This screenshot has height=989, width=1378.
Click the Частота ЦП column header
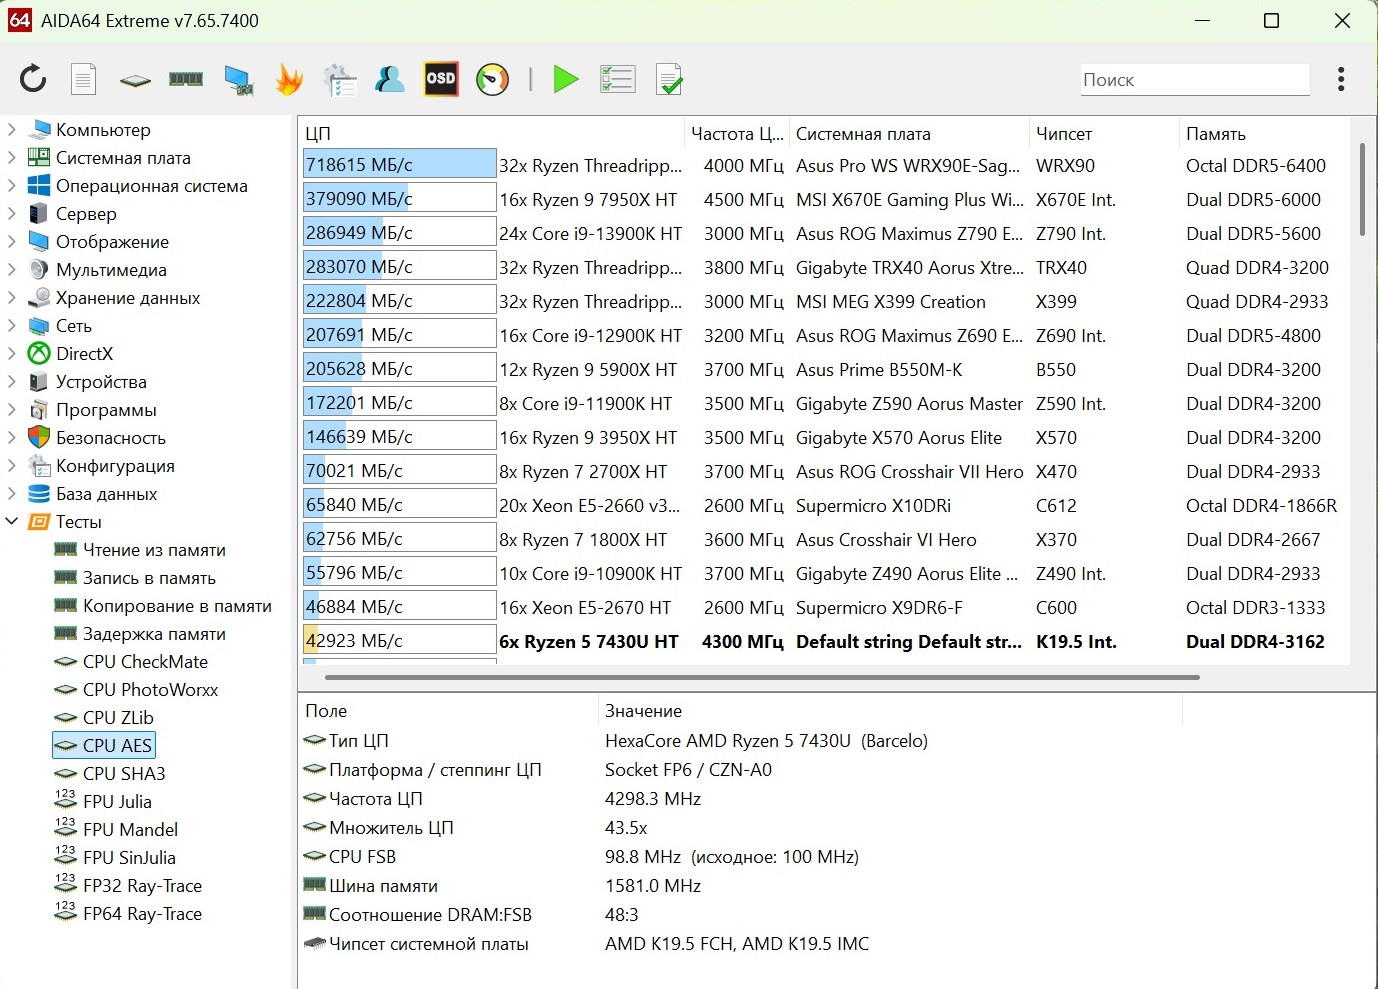click(x=736, y=134)
